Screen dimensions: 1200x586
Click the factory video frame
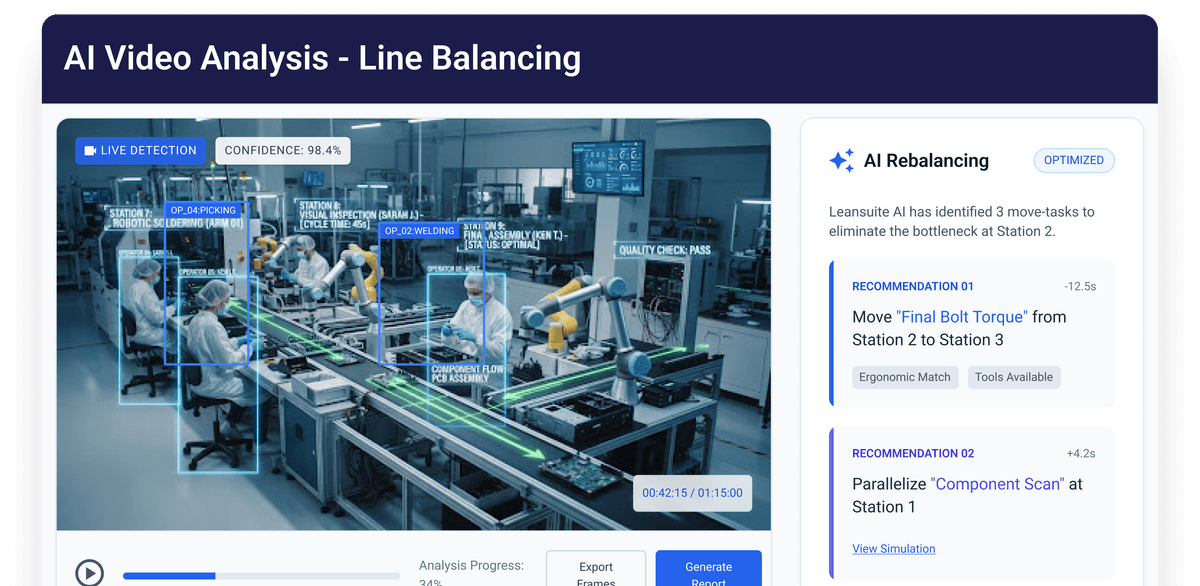pos(413,324)
